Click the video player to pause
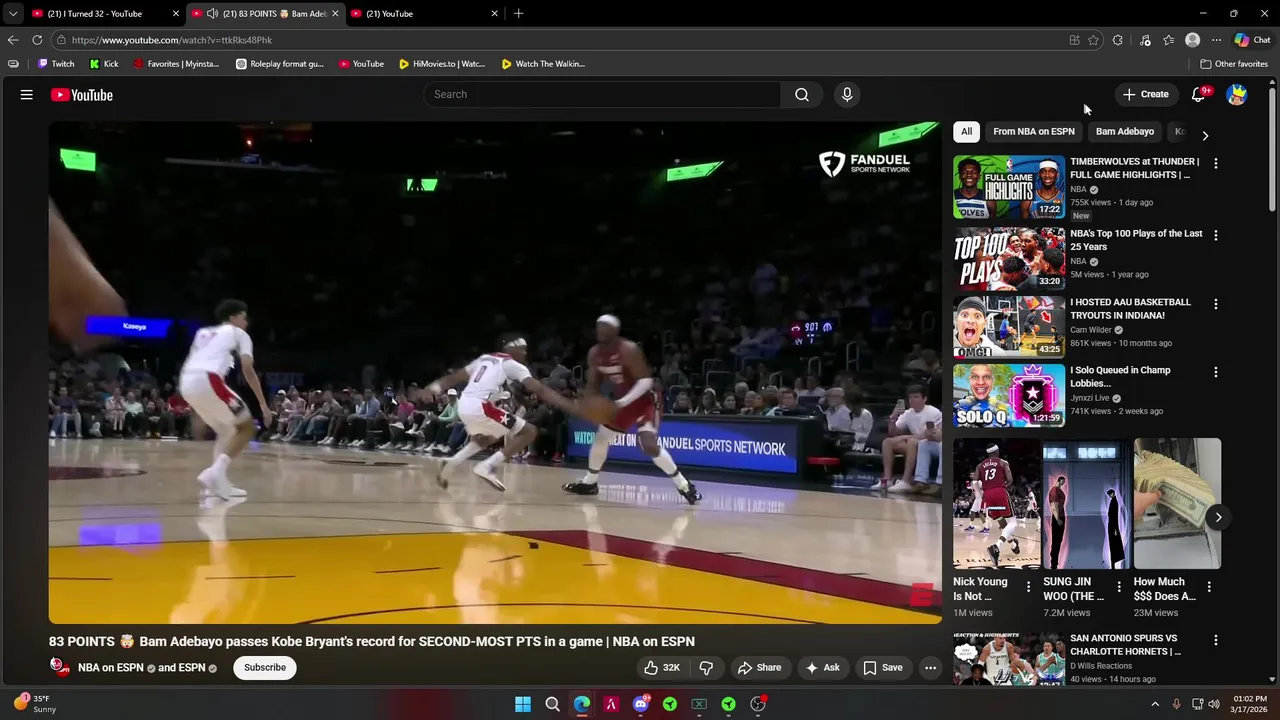Screen dimensions: 1280x720 pyautogui.click(x=495, y=372)
